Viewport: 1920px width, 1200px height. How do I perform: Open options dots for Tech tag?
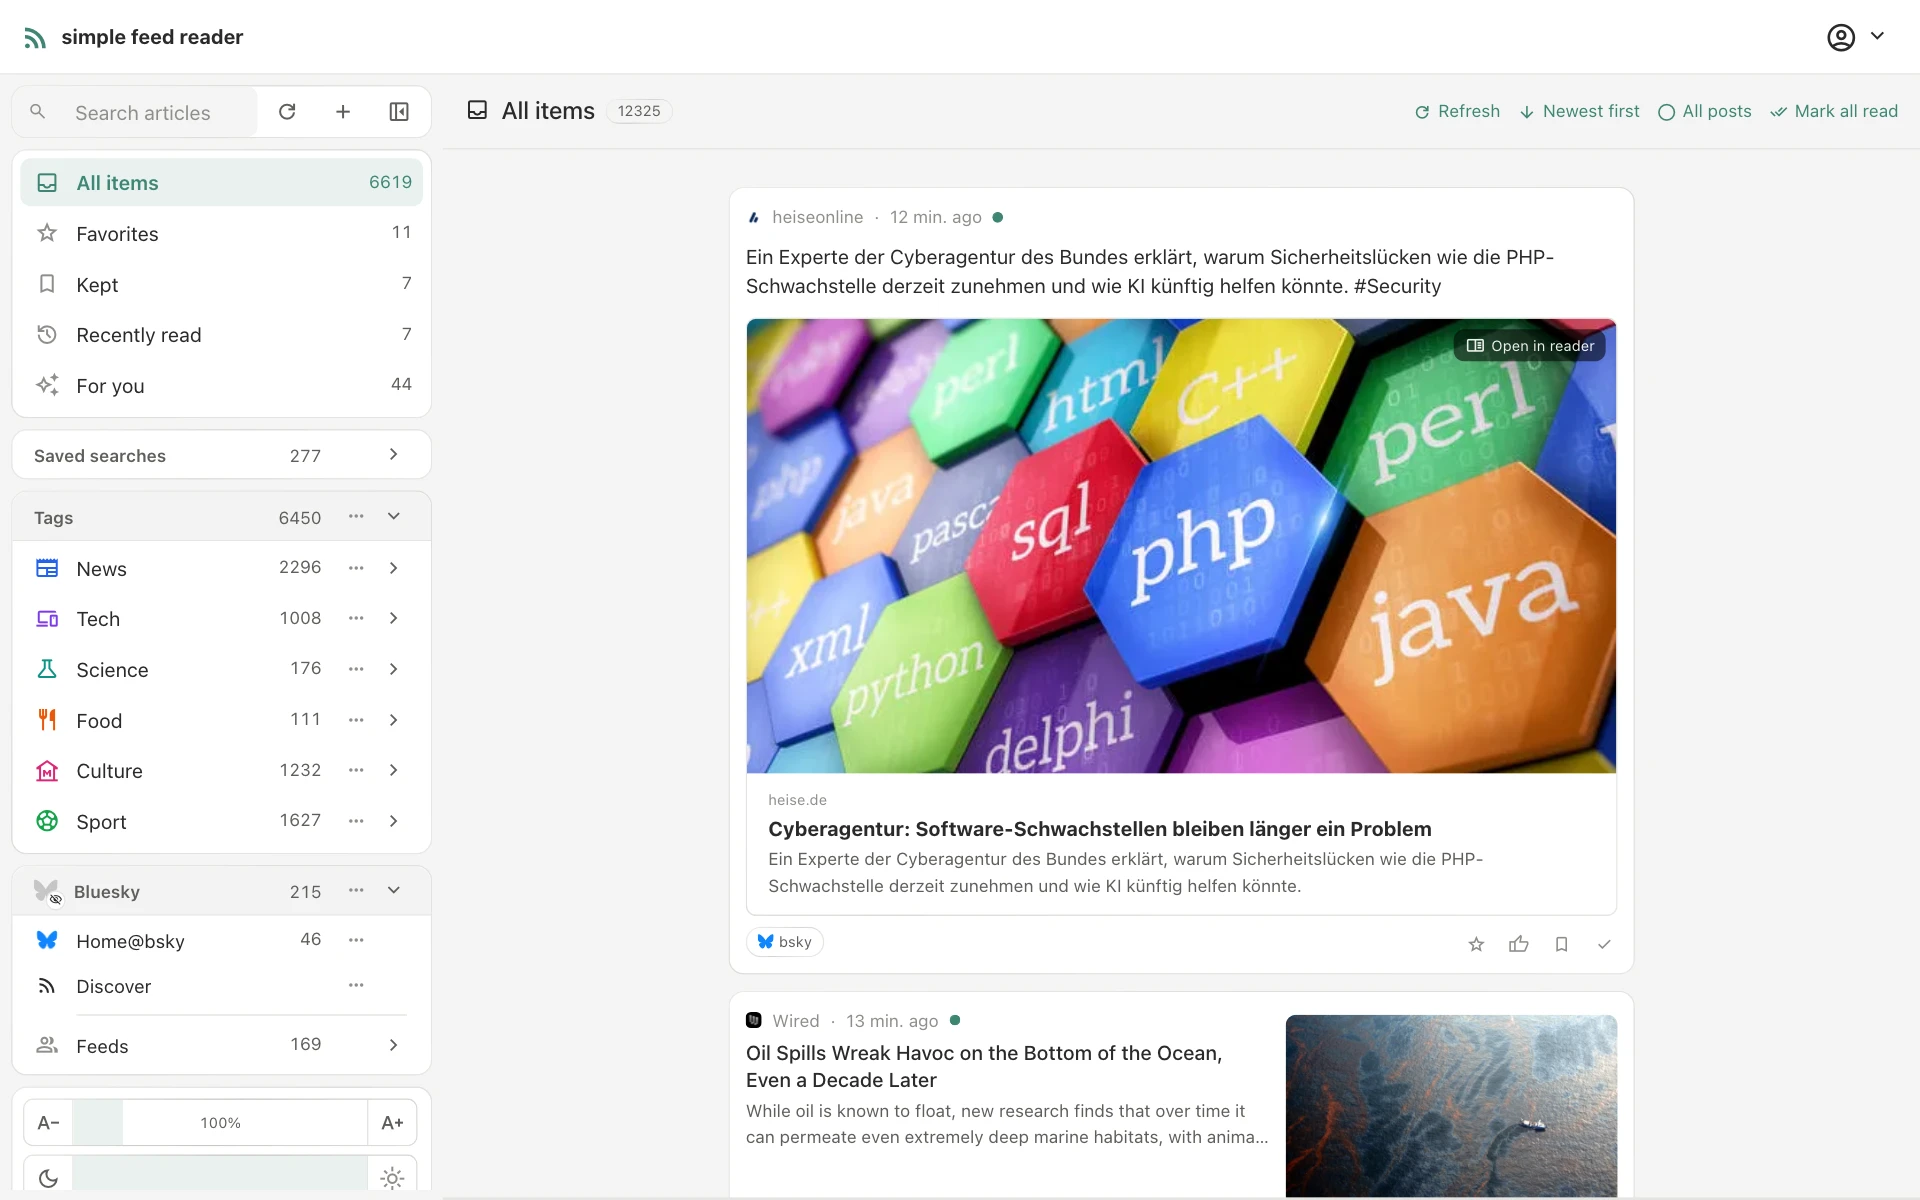[356, 618]
